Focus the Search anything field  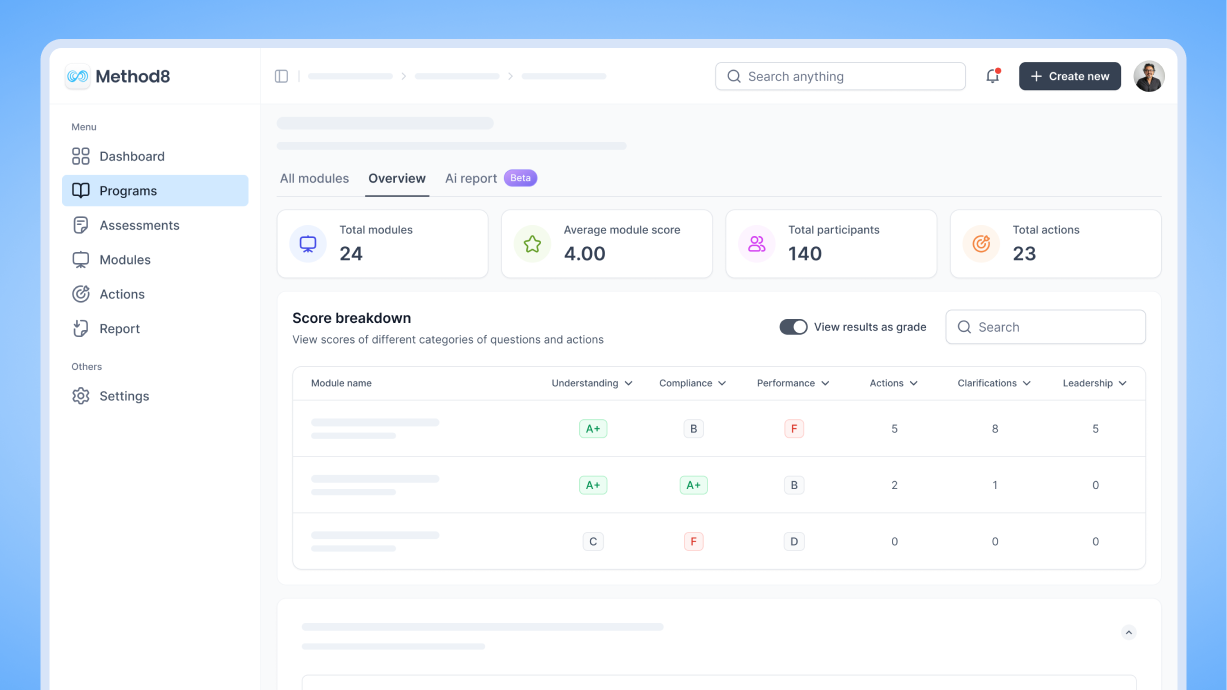[840, 76]
